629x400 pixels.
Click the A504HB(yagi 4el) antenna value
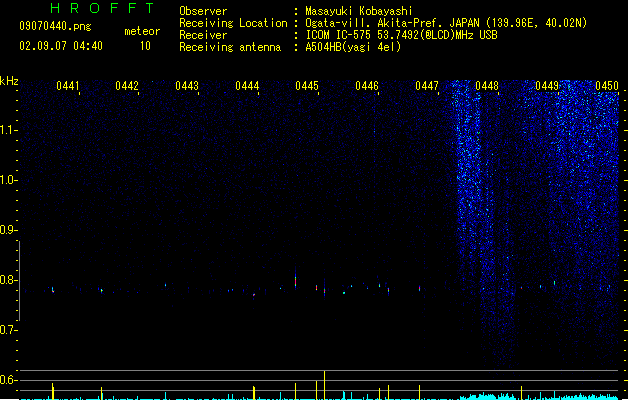353,47
